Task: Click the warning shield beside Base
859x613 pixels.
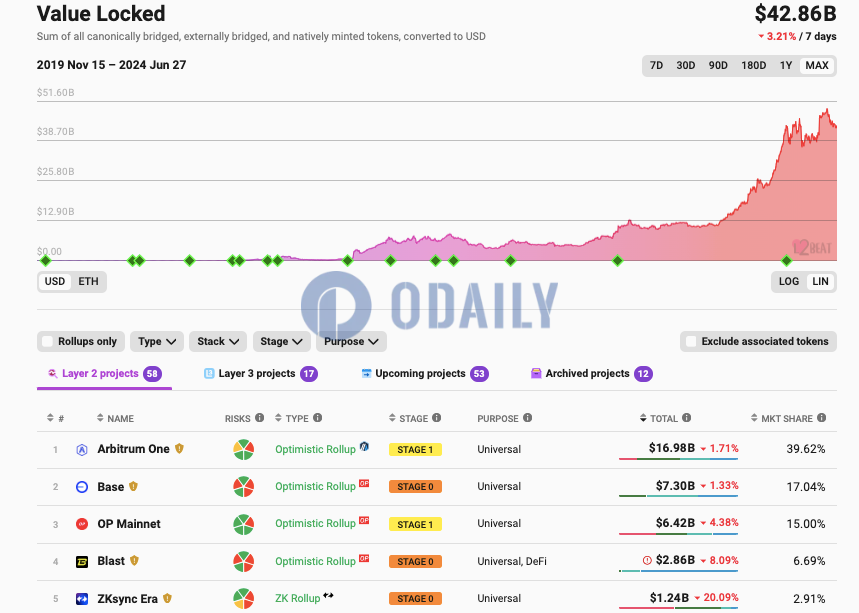Action: click(x=133, y=486)
